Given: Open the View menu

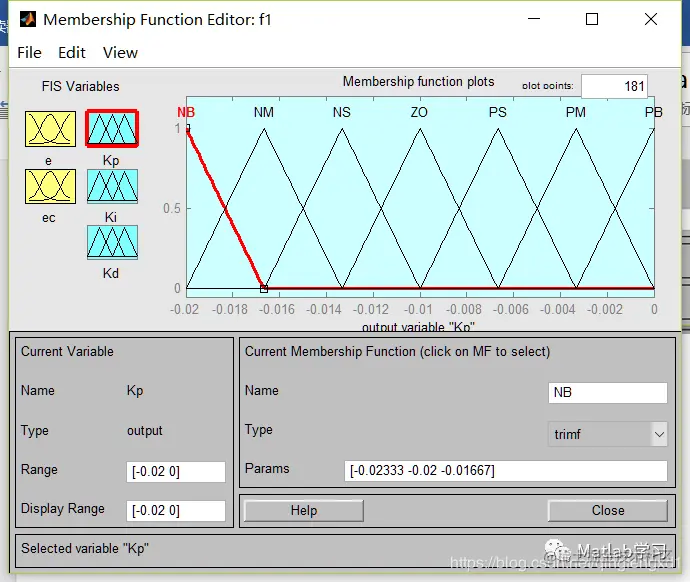Looking at the screenshot, I should pos(120,53).
